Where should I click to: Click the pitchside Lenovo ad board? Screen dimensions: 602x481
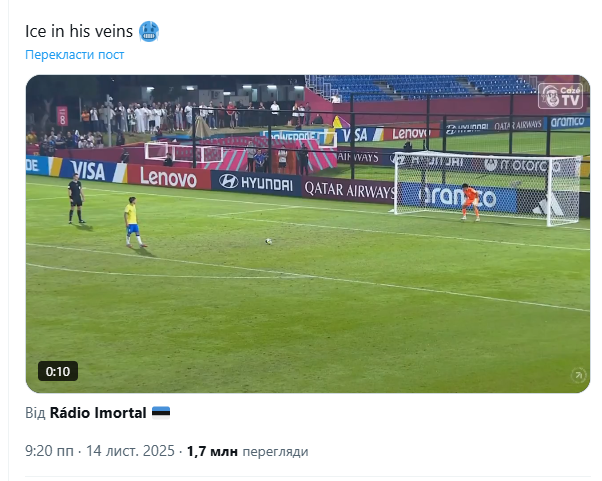point(169,177)
